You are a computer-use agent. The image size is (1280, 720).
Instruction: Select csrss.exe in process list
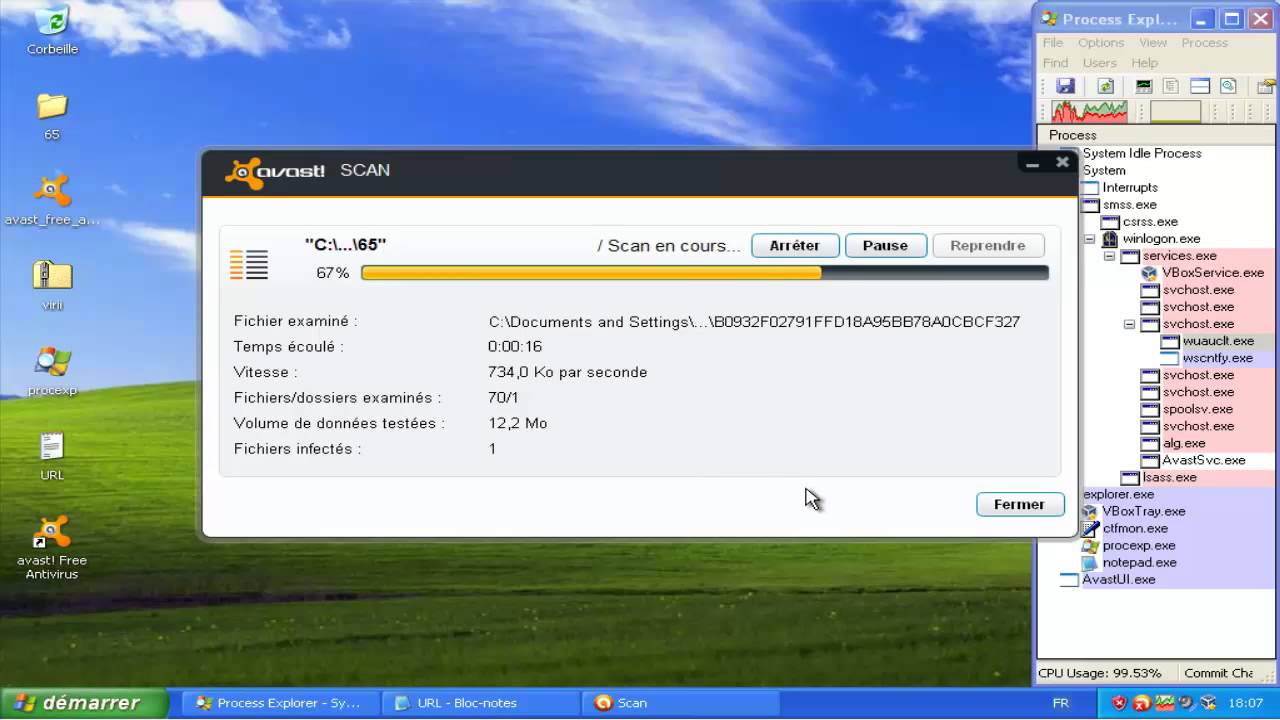1150,222
